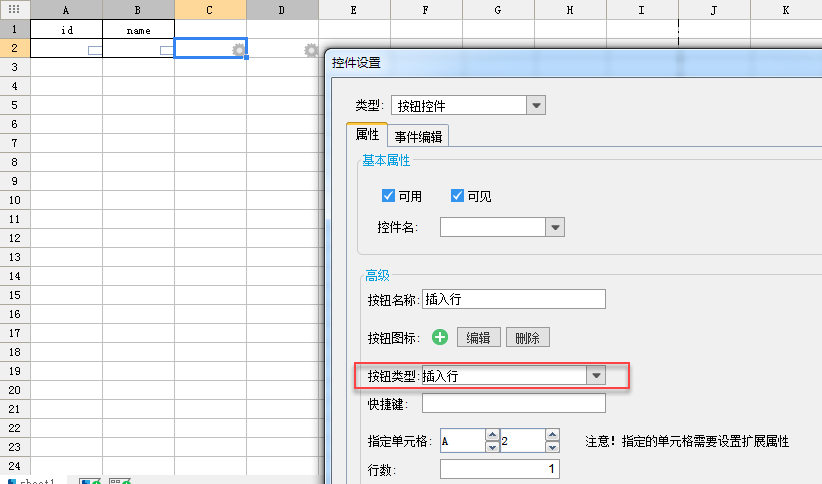Select column G header
The image size is (822, 484).
click(x=498, y=9)
